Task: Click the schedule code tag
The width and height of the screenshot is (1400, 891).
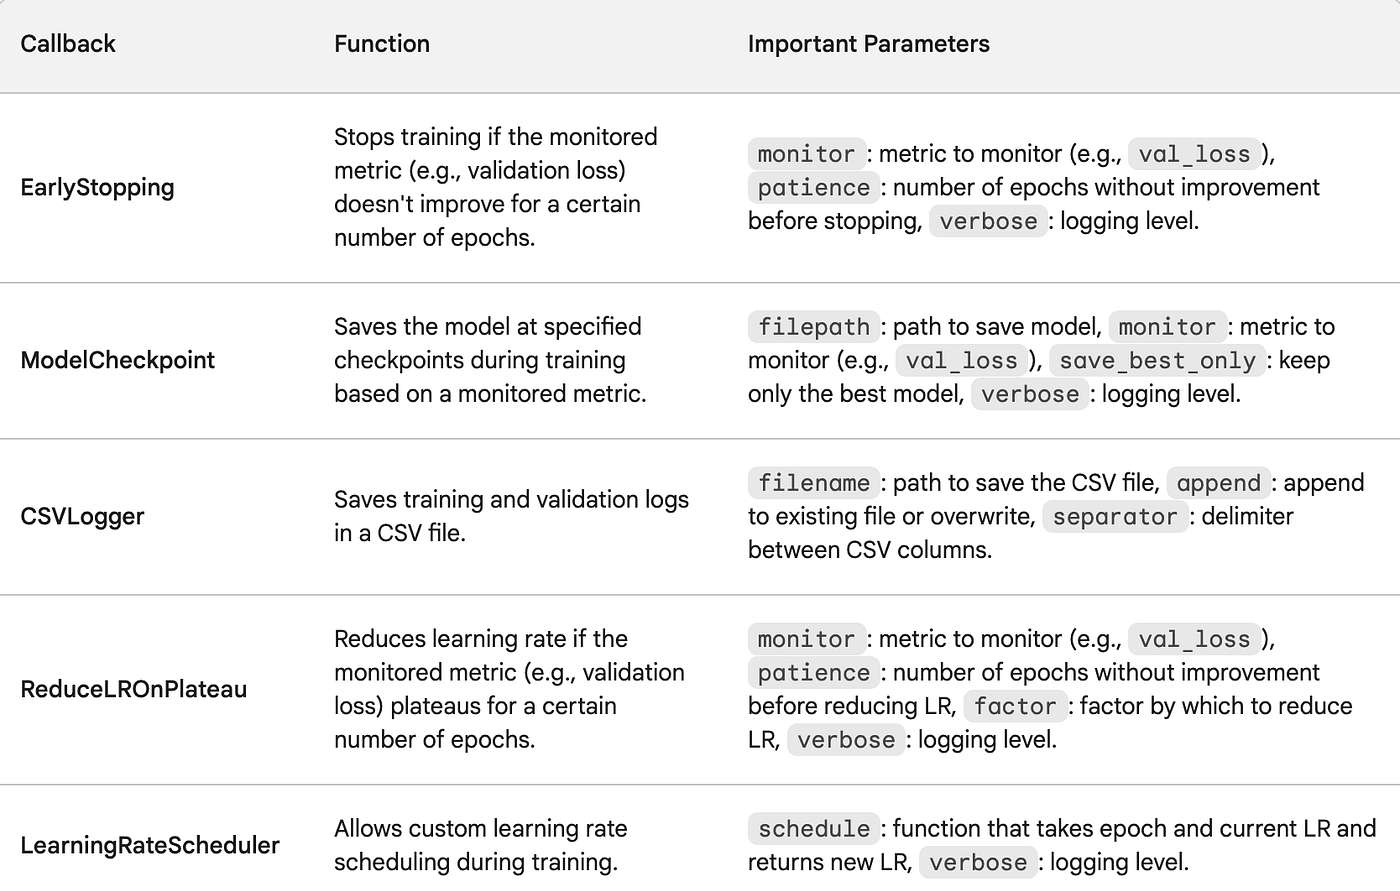Action: (x=814, y=829)
